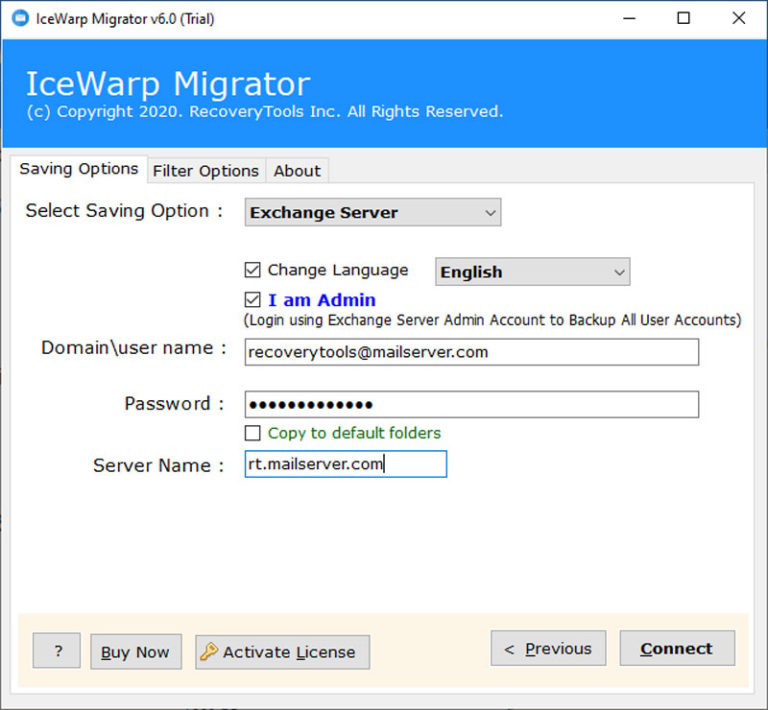Expand the Select Saving Option dropdown
Image resolution: width=768 pixels, height=710 pixels.
373,212
